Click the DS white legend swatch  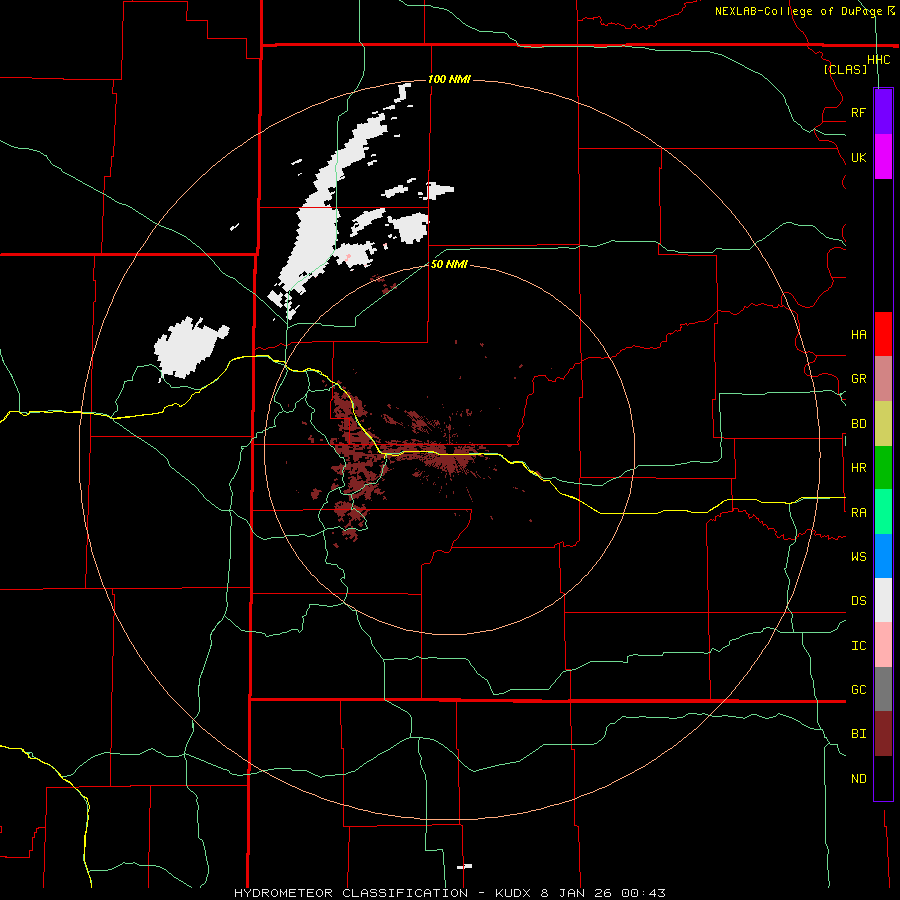pos(883,600)
